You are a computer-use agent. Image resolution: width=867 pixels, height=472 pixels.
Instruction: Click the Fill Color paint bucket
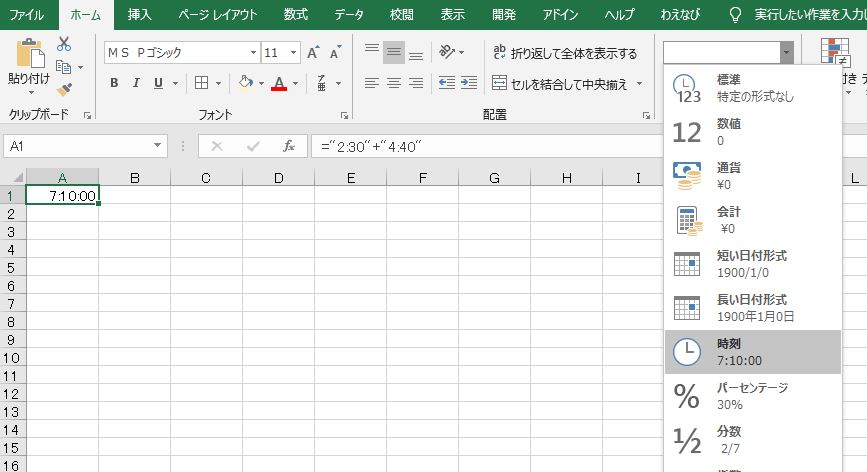246,83
